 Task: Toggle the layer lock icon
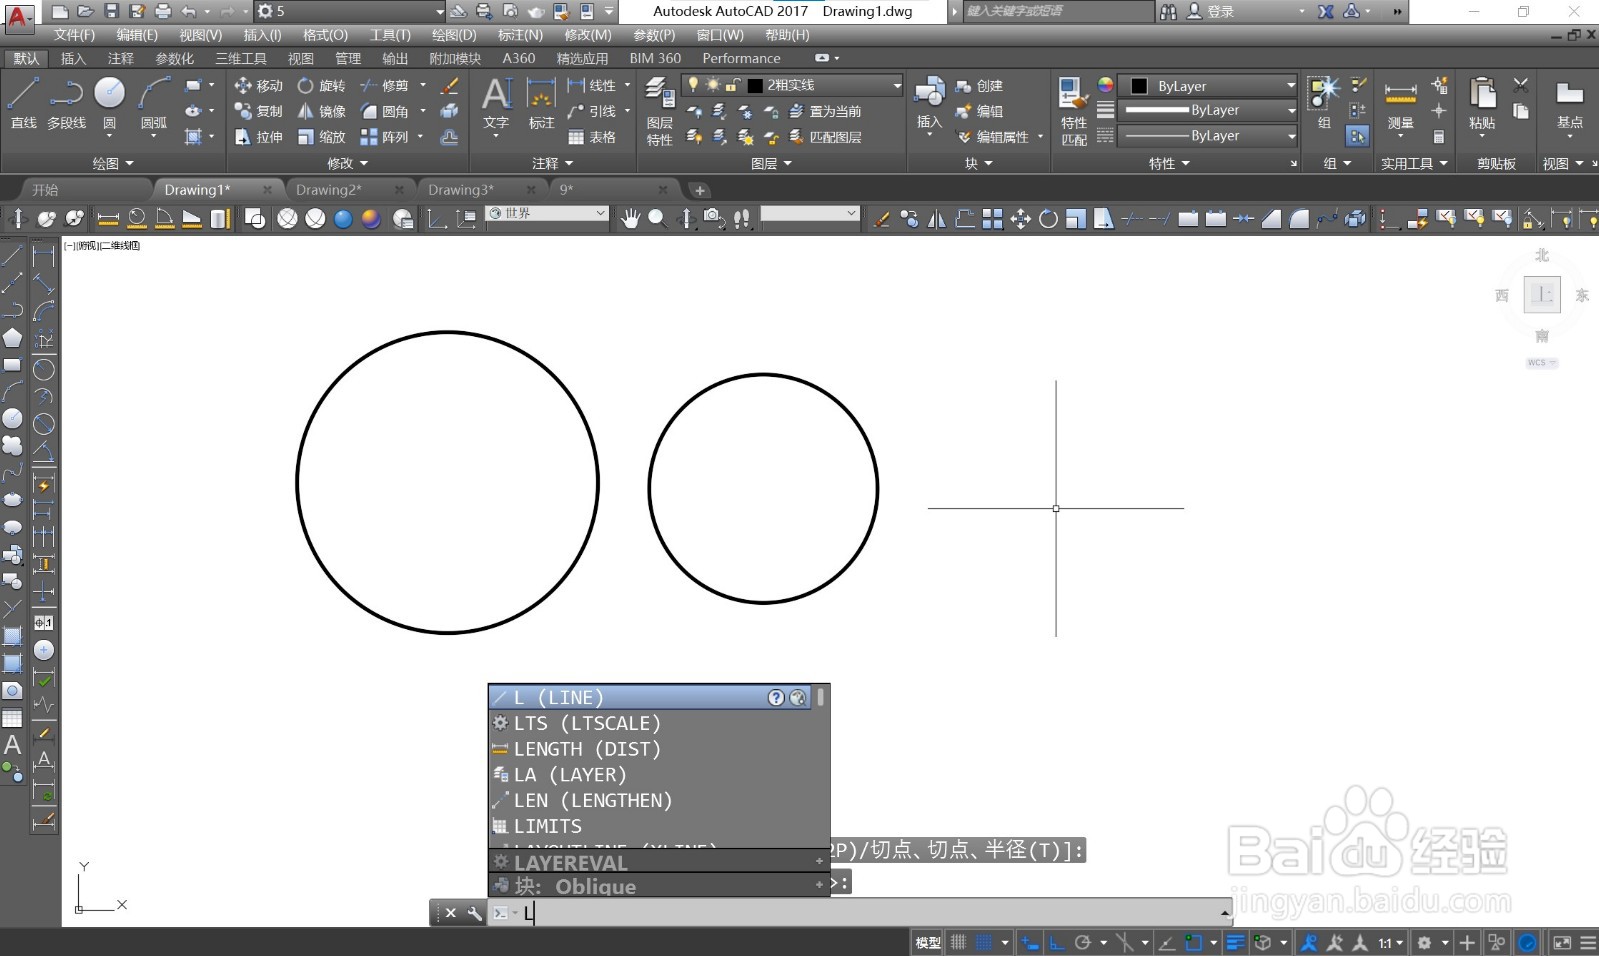coord(732,85)
